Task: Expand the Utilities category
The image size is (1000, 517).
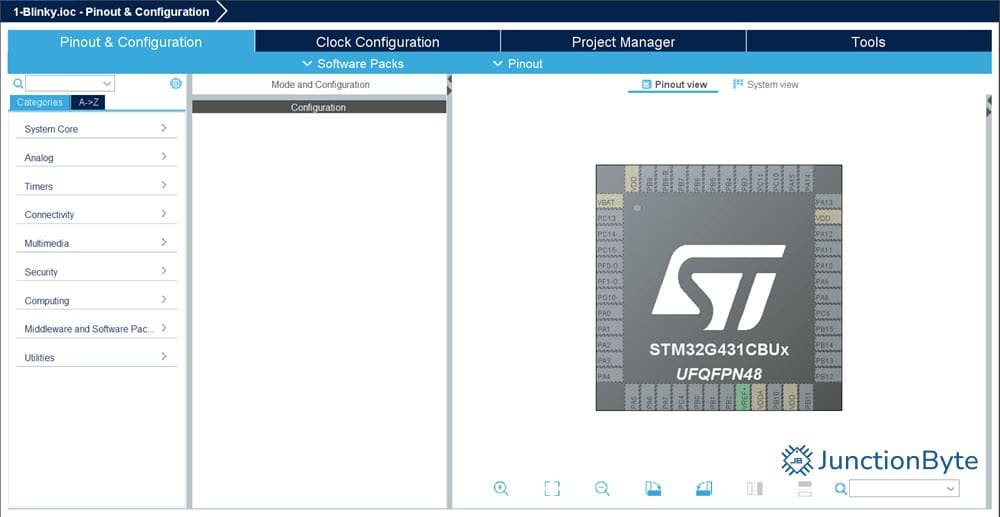Action: [x=96, y=358]
